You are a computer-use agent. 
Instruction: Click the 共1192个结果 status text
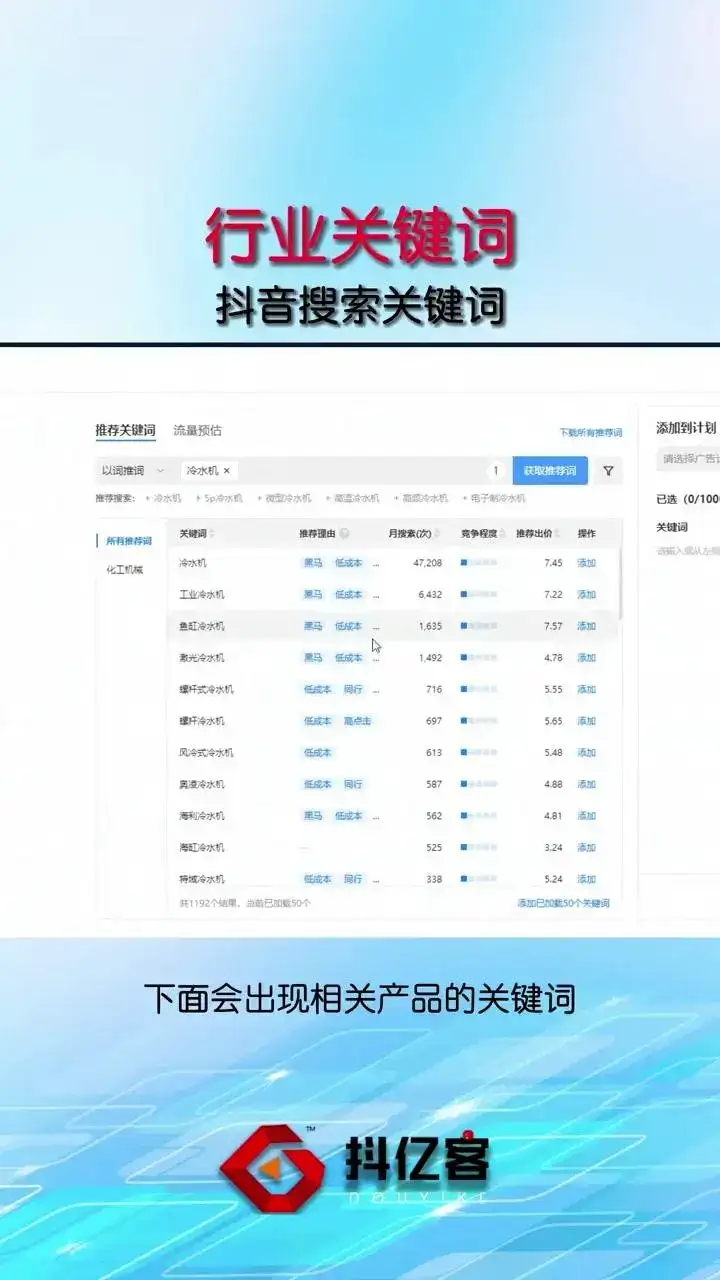(x=210, y=903)
